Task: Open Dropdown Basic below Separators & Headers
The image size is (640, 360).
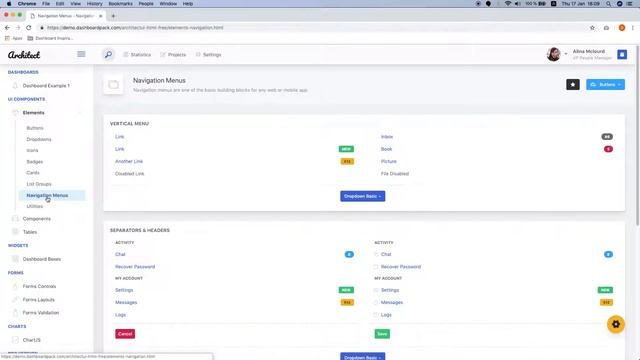Action: [x=362, y=357]
